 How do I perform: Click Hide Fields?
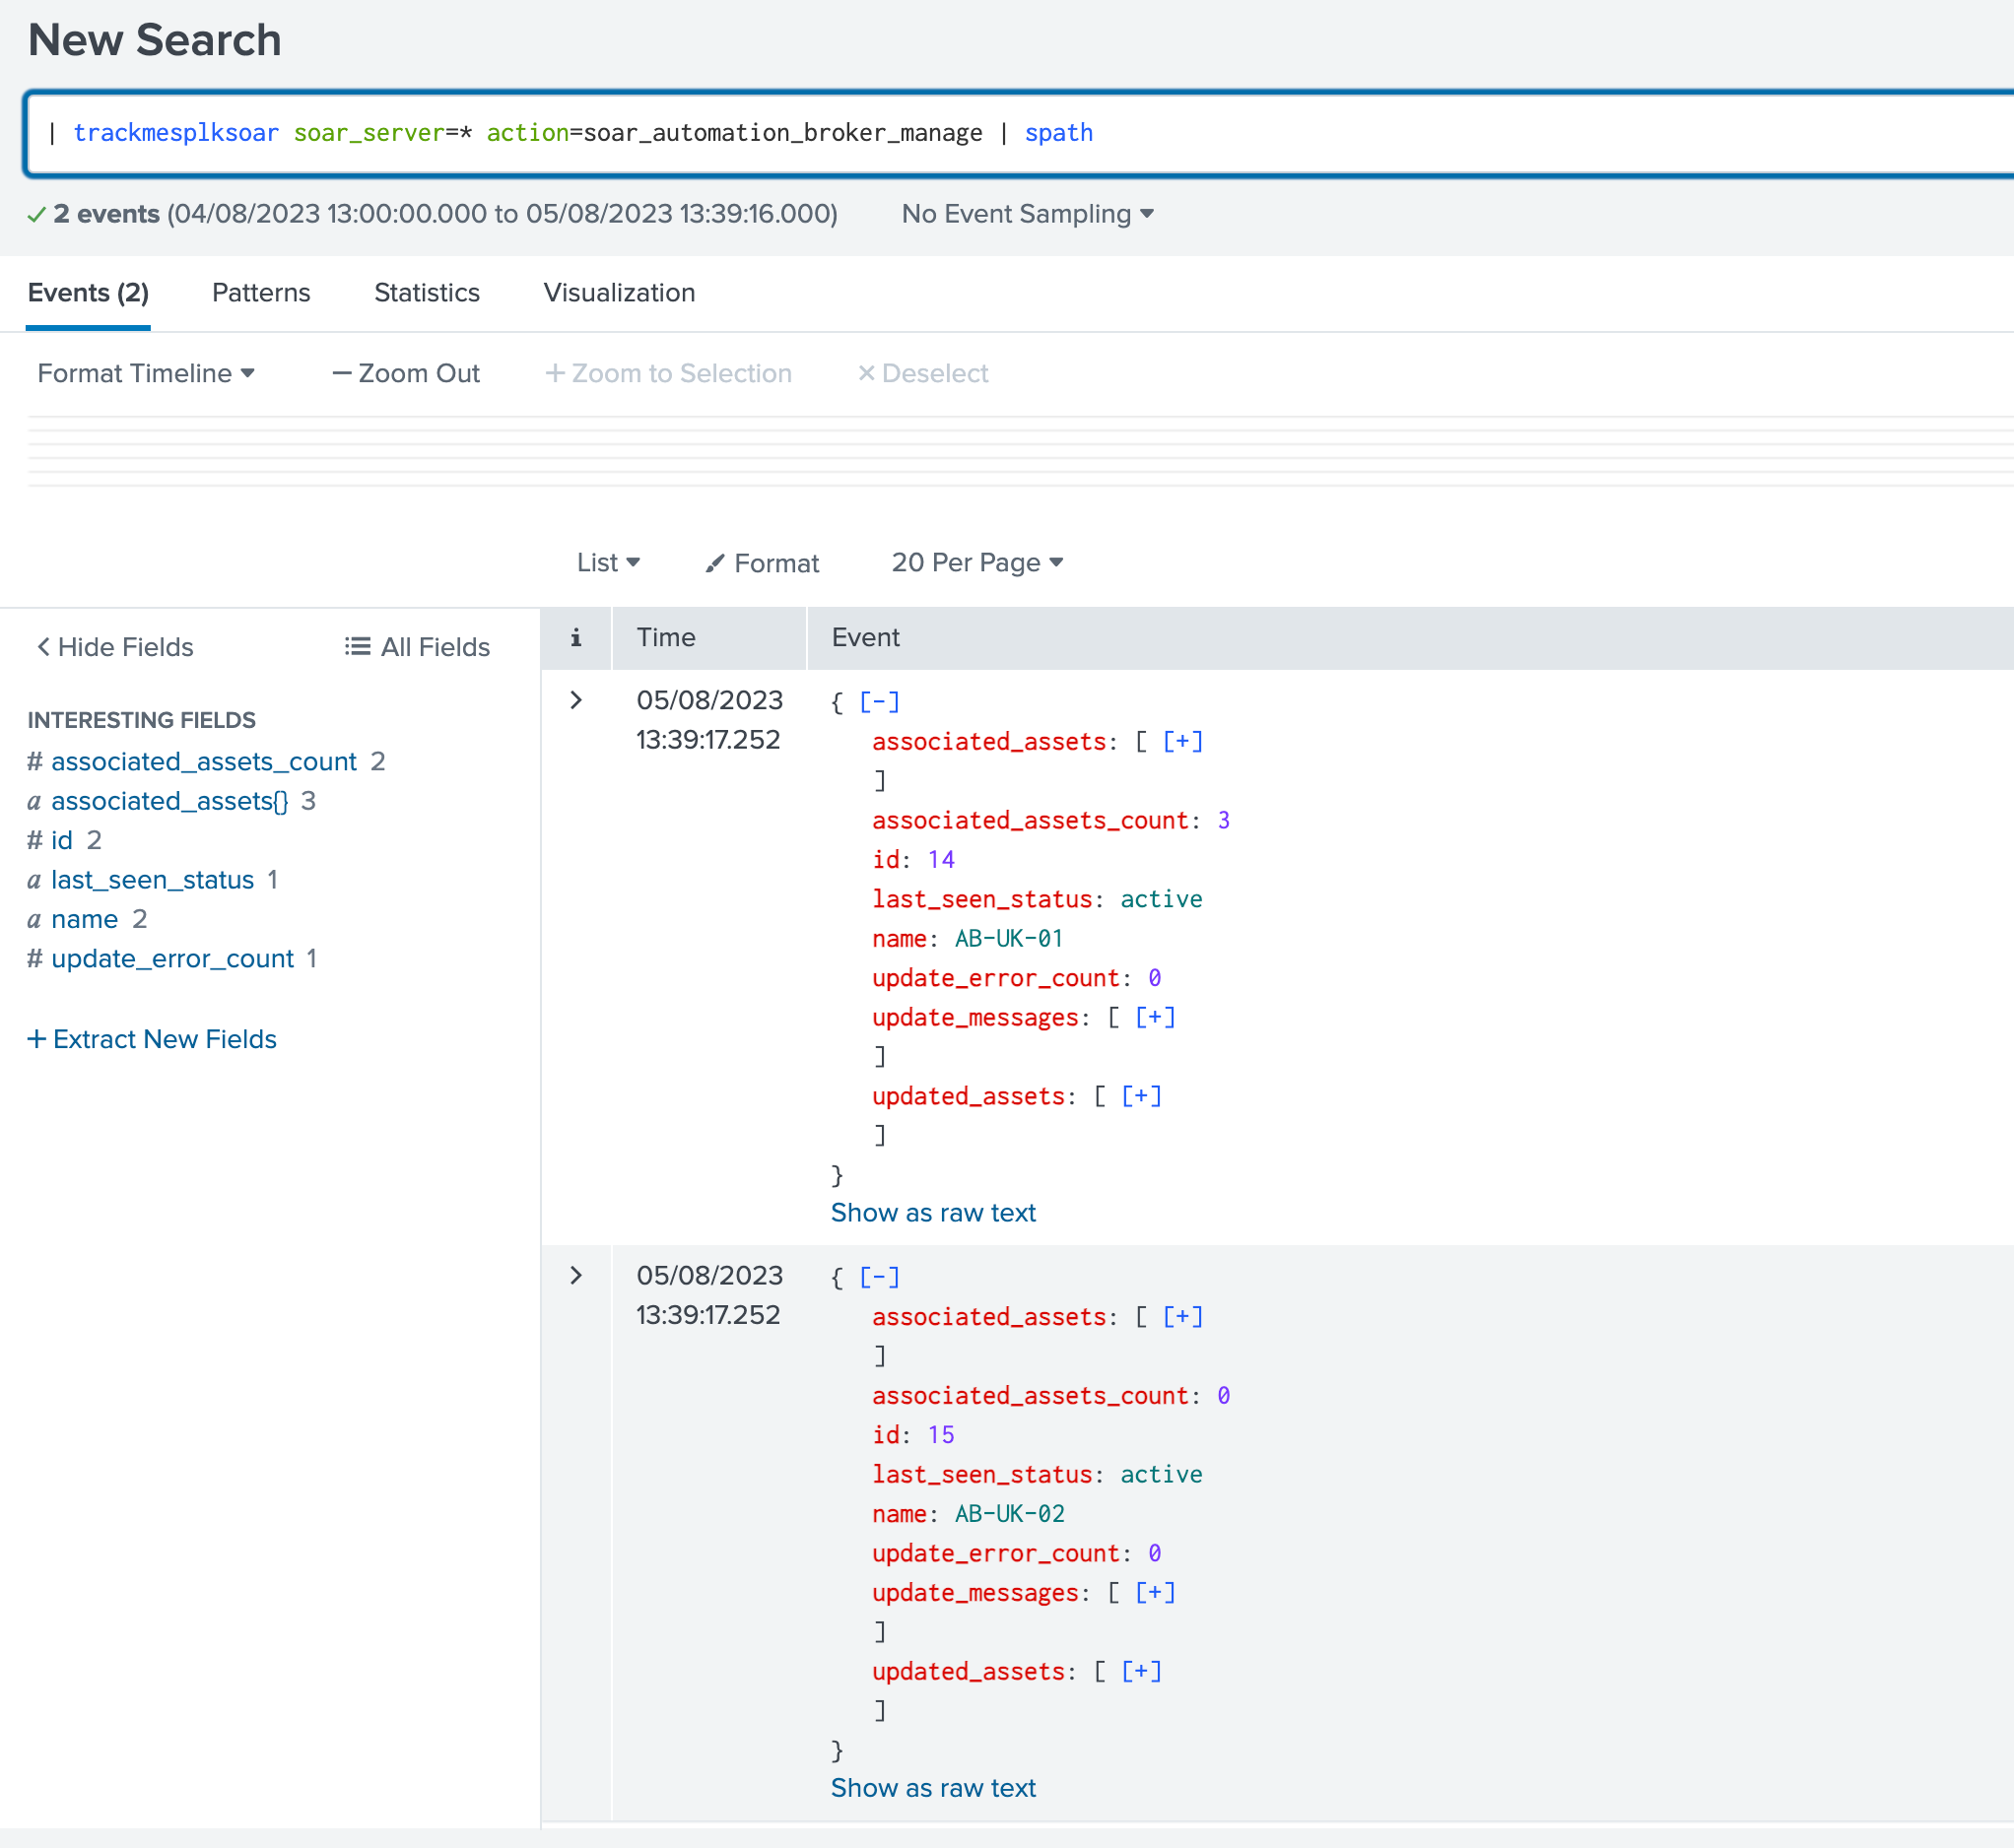[115, 647]
